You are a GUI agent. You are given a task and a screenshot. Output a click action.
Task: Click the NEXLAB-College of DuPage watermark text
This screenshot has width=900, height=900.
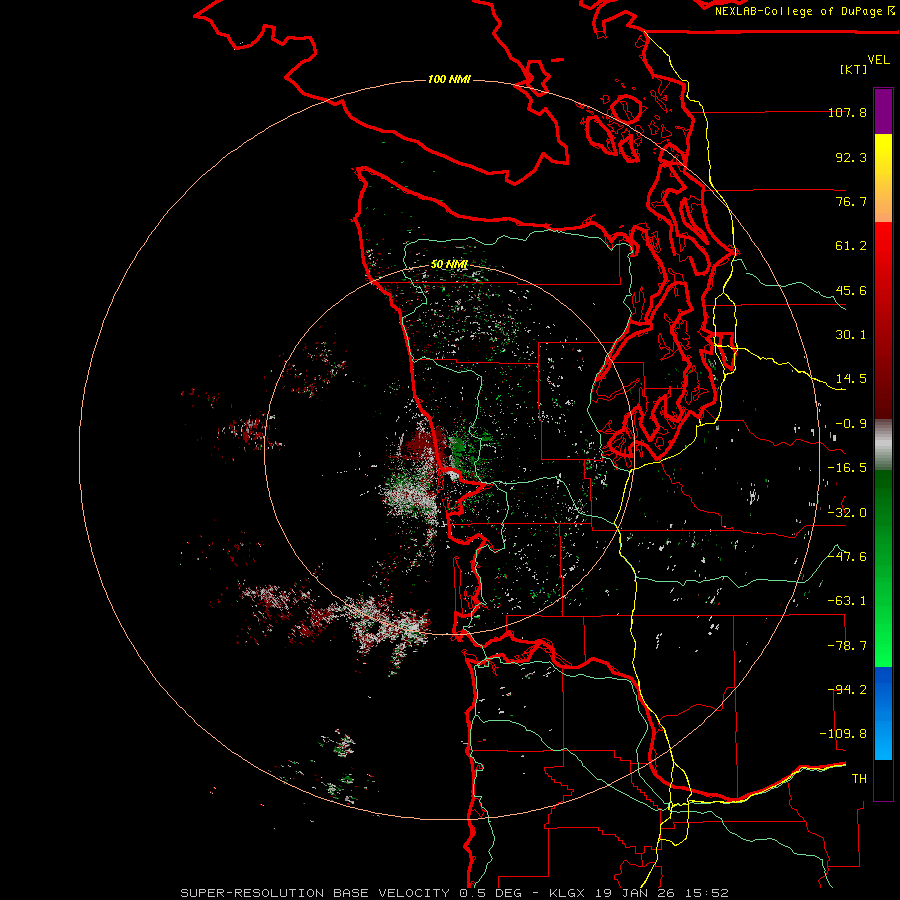tap(805, 11)
